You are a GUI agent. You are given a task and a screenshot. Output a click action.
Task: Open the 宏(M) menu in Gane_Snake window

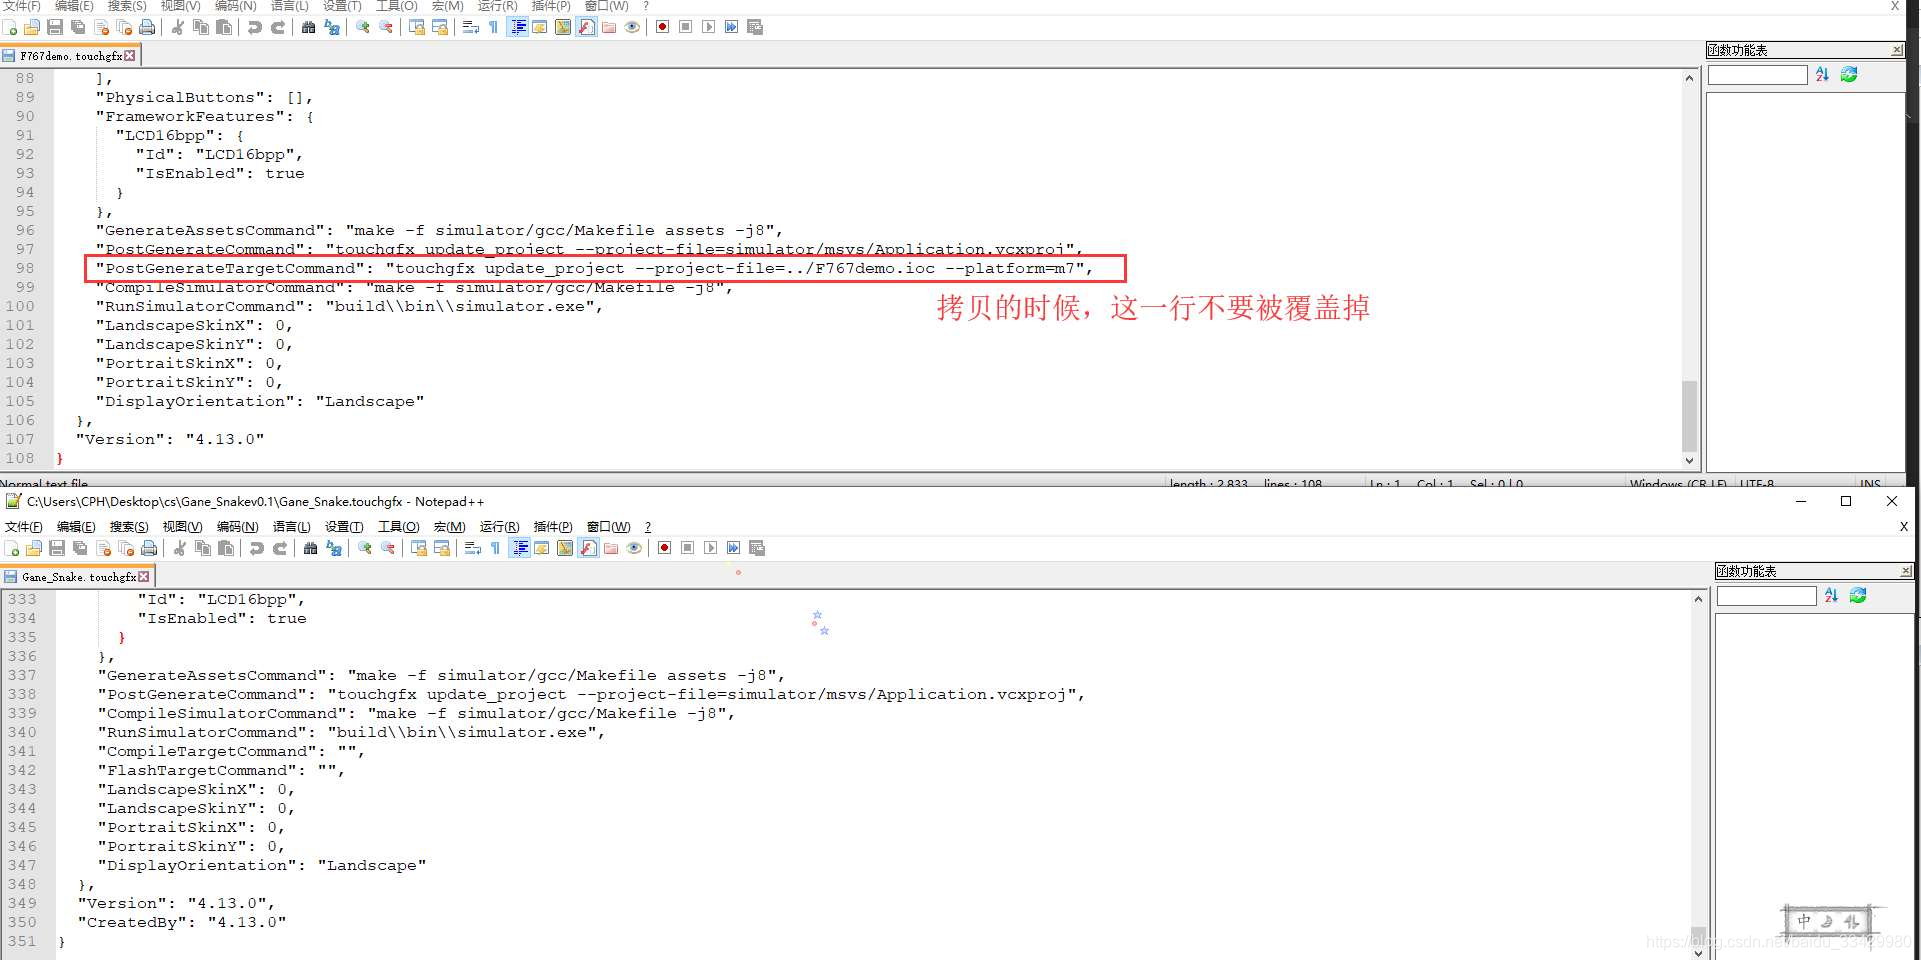click(450, 527)
